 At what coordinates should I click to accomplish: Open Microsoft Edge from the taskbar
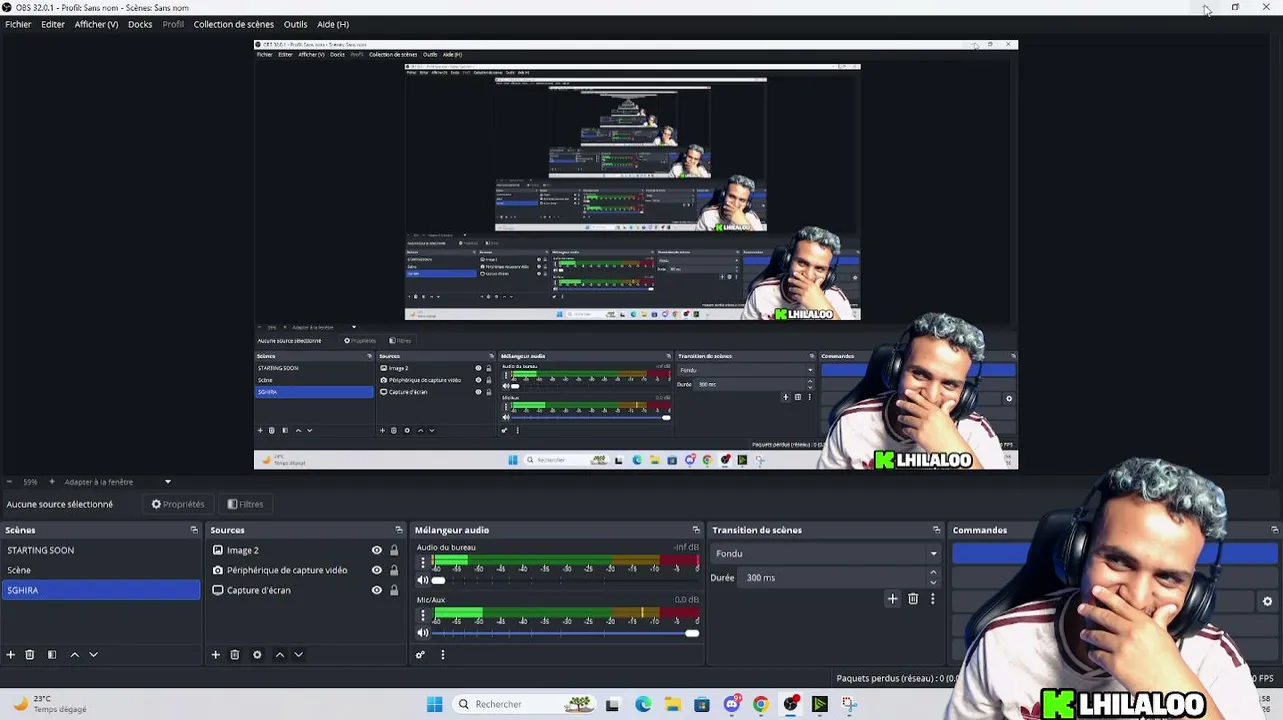coord(643,704)
